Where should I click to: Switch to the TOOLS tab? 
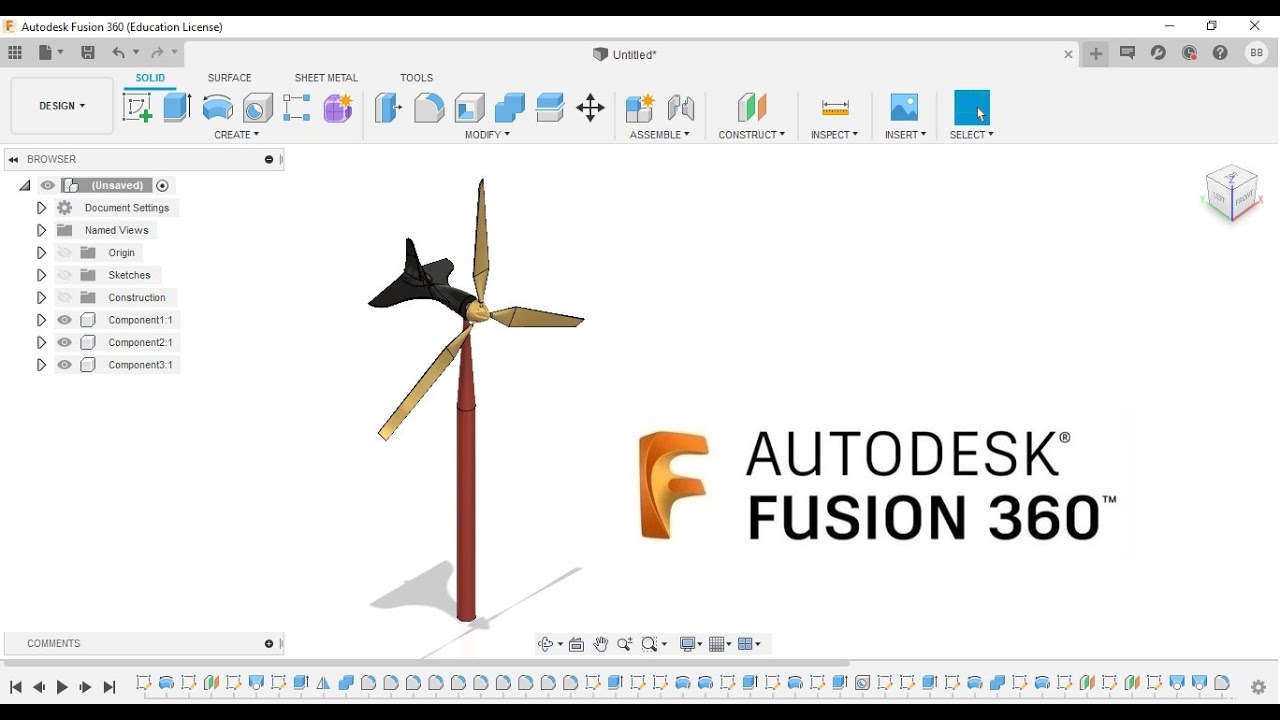pyautogui.click(x=417, y=78)
